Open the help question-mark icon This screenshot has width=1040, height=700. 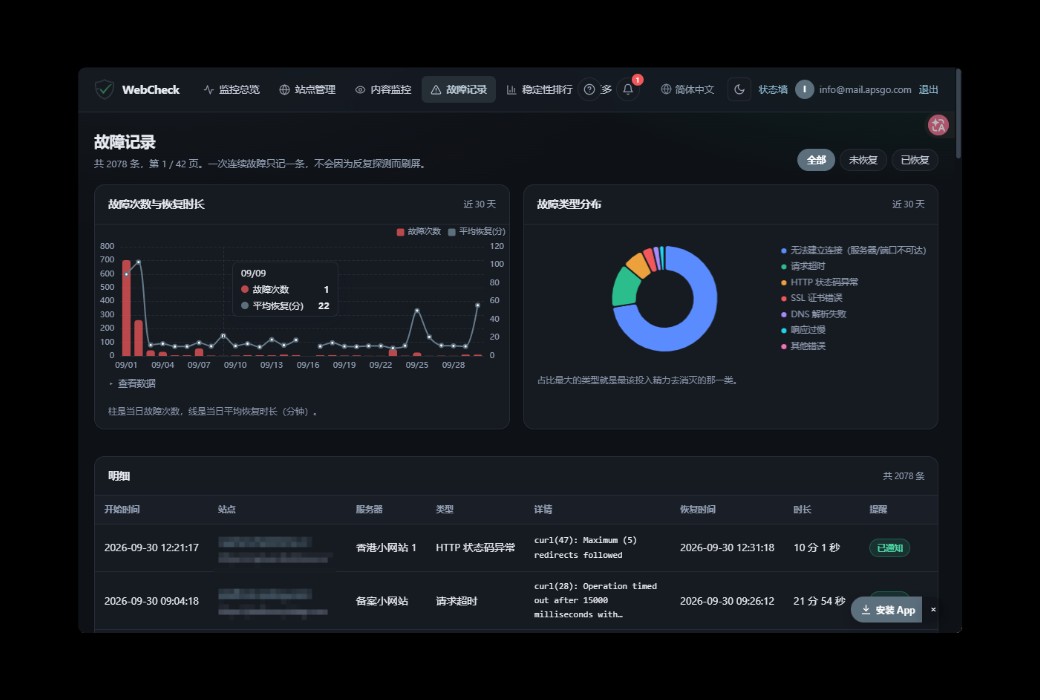589,90
